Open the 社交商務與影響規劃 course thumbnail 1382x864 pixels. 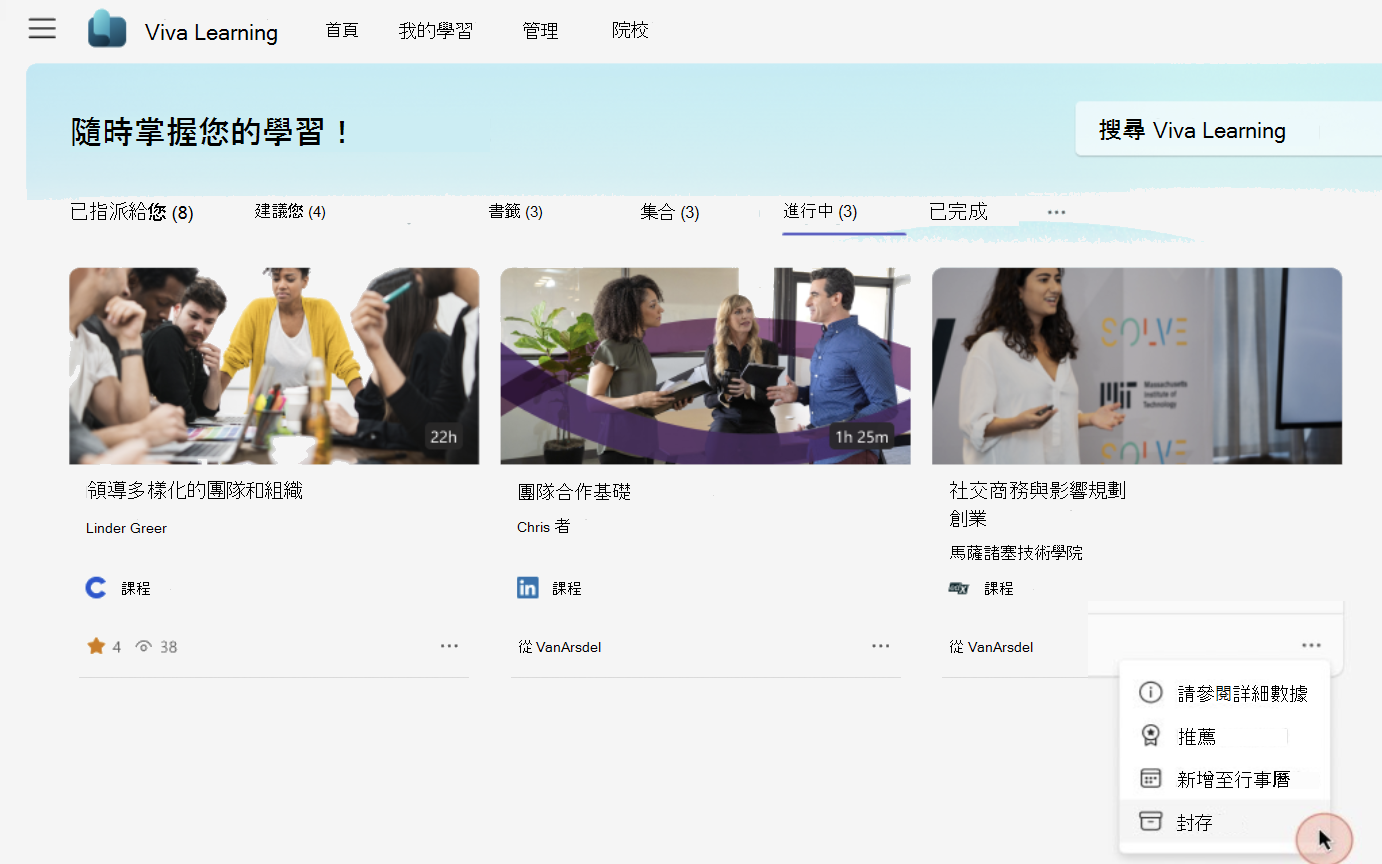click(x=1137, y=366)
